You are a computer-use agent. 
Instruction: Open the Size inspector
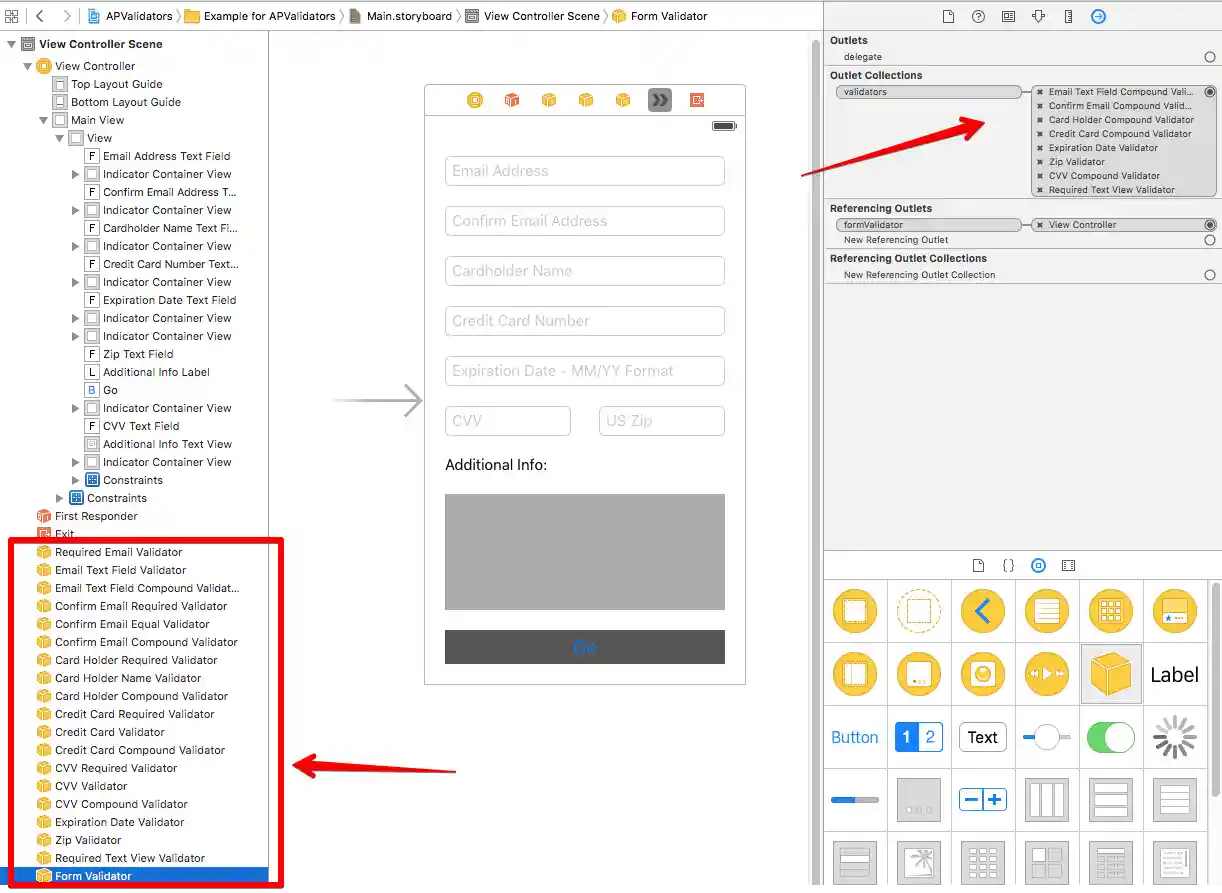[x=1068, y=16]
